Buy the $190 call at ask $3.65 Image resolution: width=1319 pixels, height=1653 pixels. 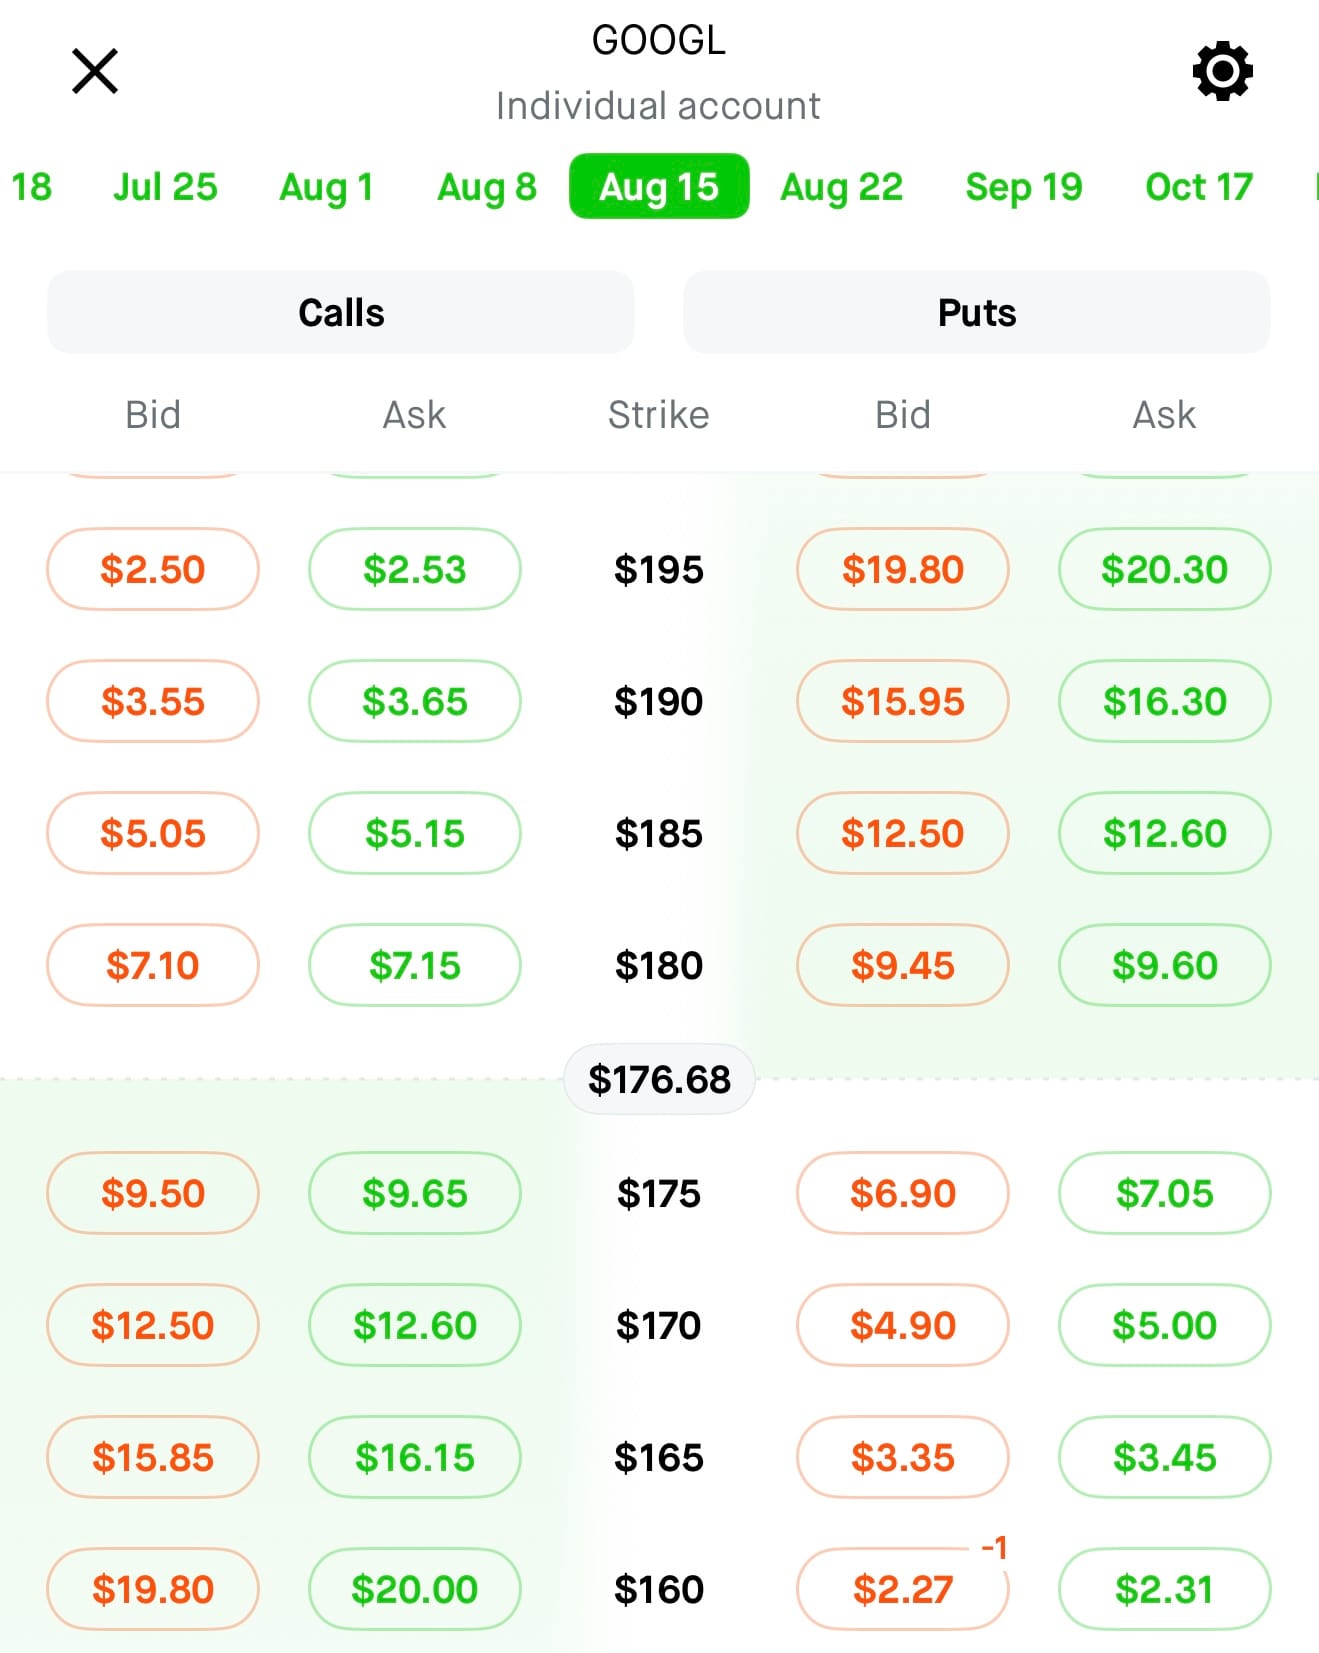(x=415, y=701)
